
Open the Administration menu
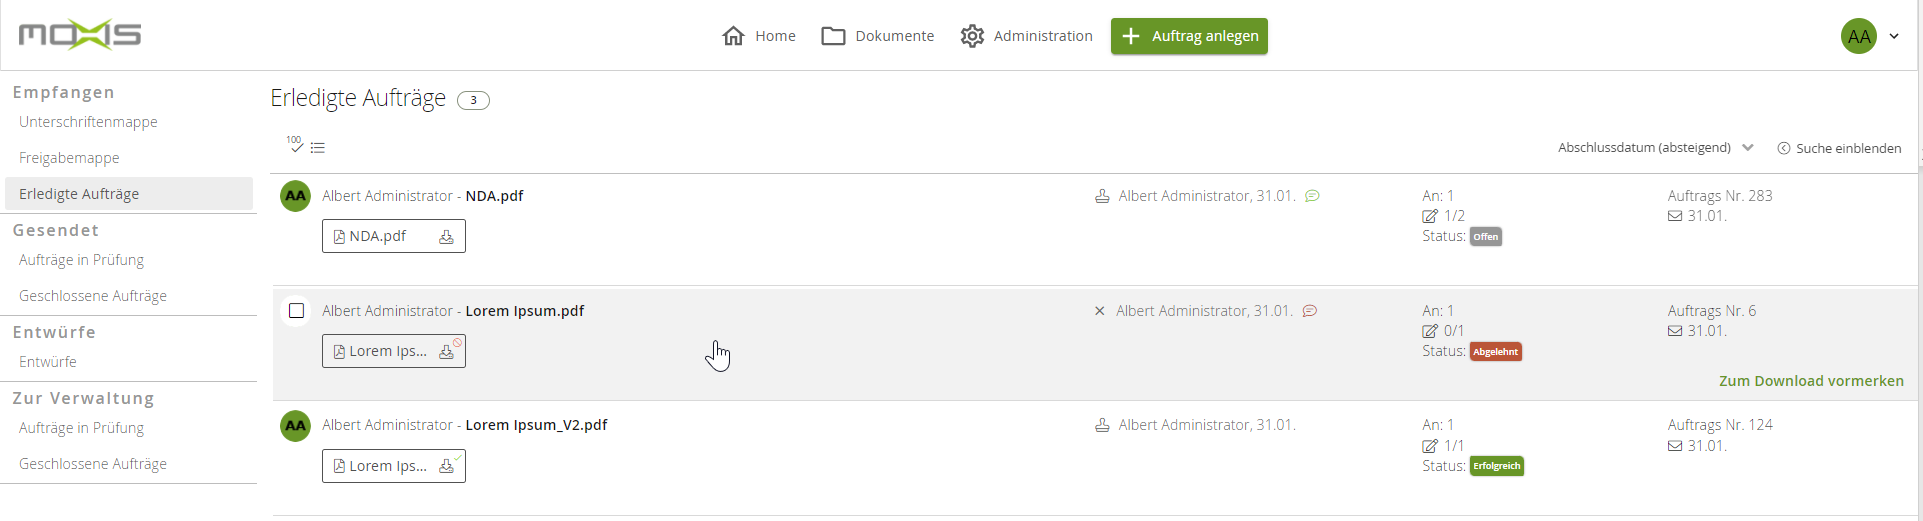coord(1027,36)
